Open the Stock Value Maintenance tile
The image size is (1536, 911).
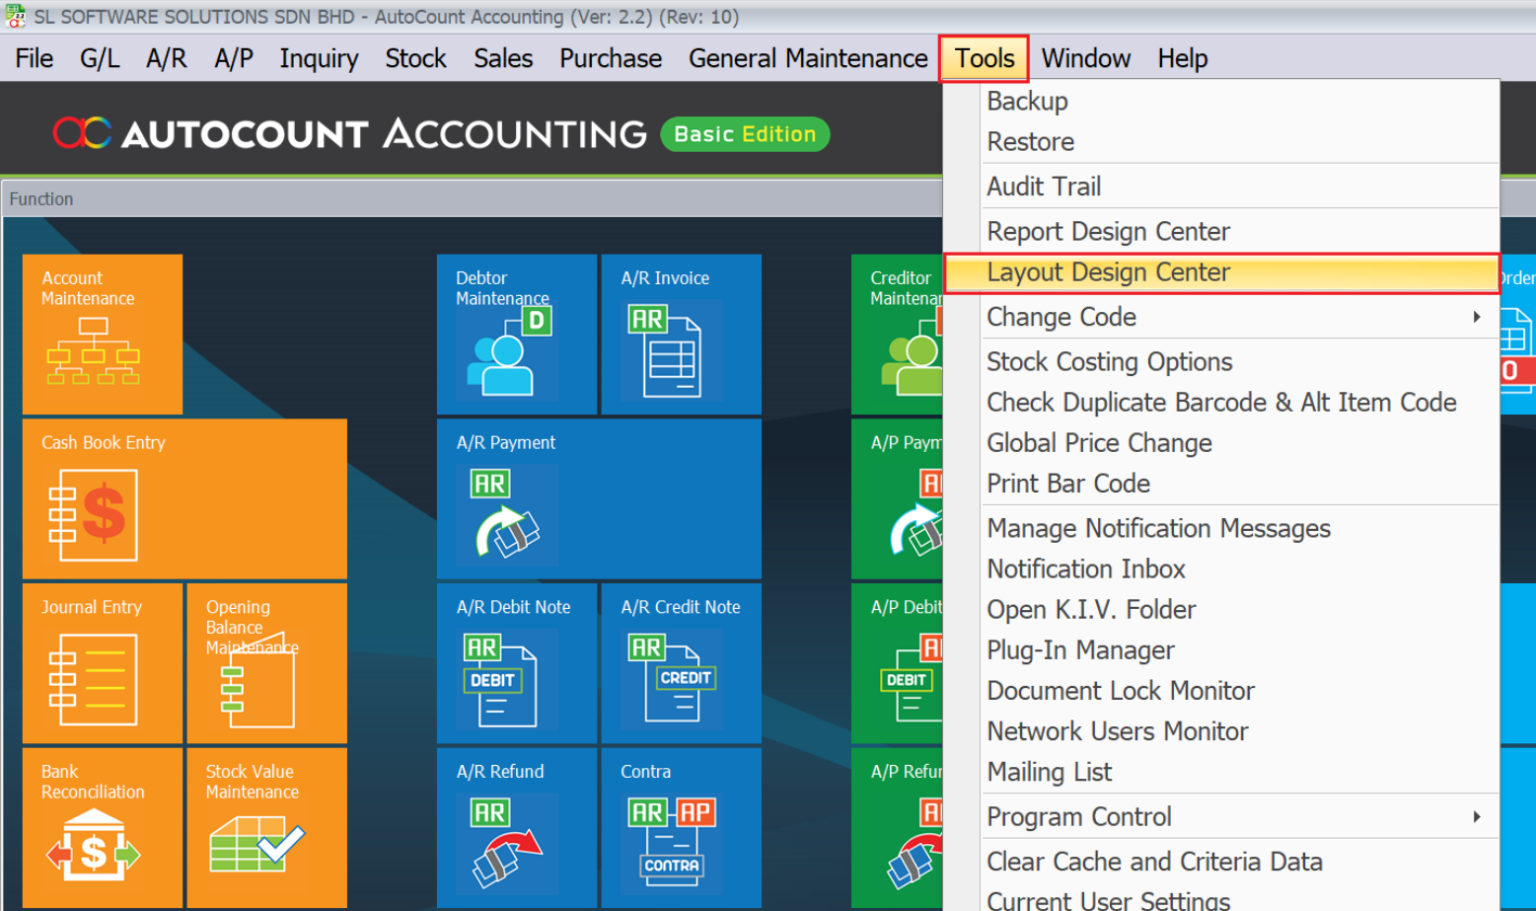click(267, 828)
